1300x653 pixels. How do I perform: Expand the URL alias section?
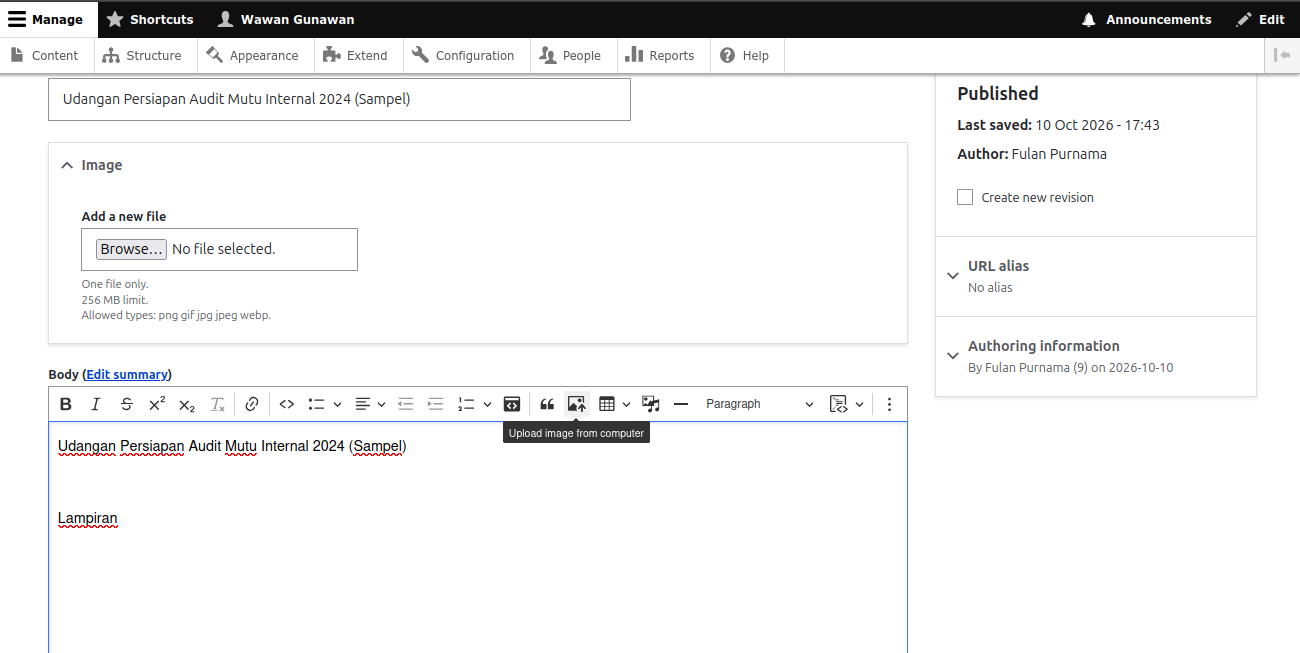point(1095,276)
